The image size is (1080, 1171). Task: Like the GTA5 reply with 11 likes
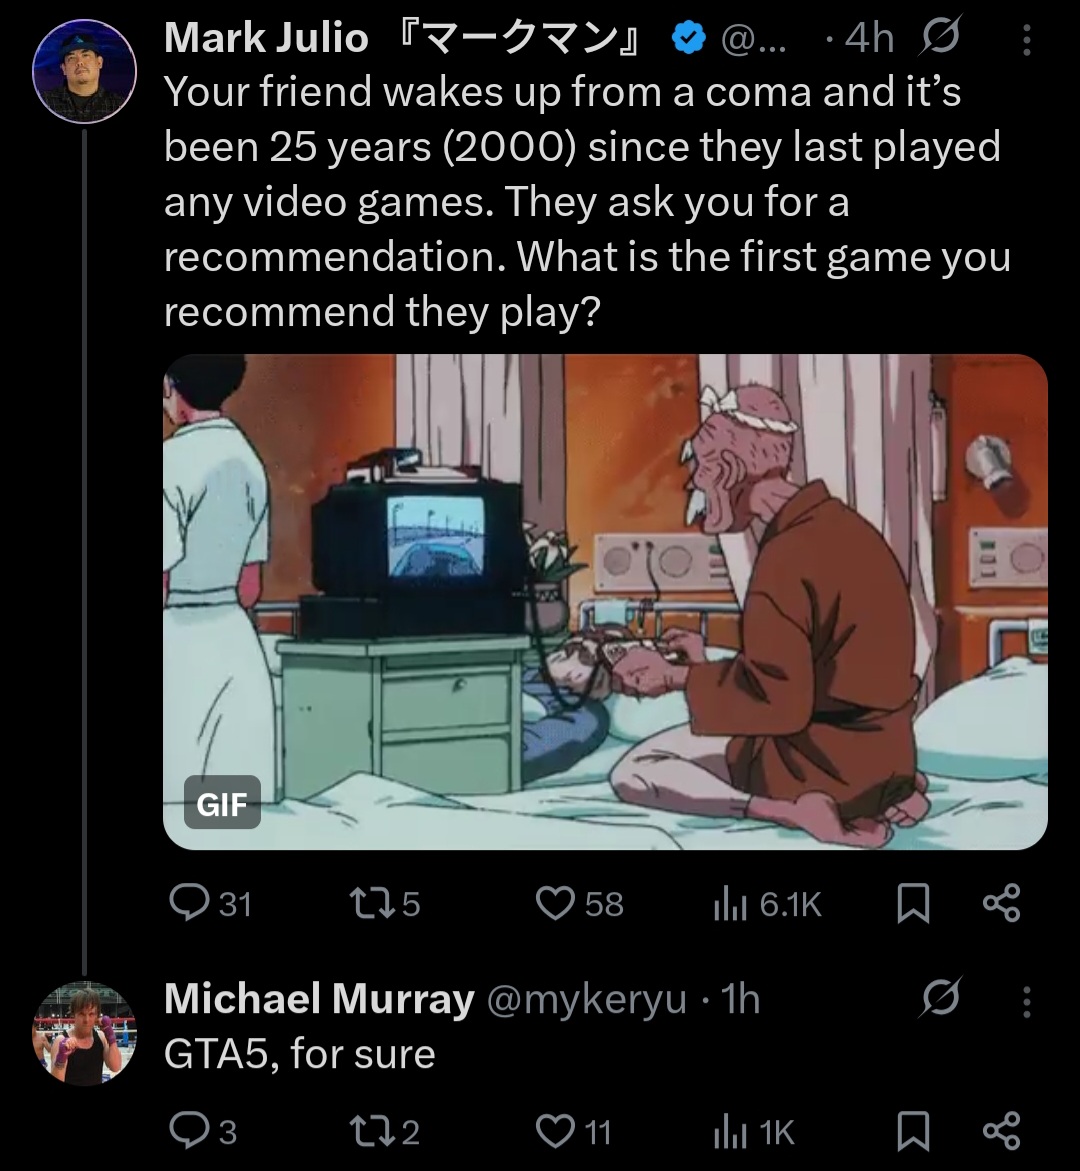574,1131
